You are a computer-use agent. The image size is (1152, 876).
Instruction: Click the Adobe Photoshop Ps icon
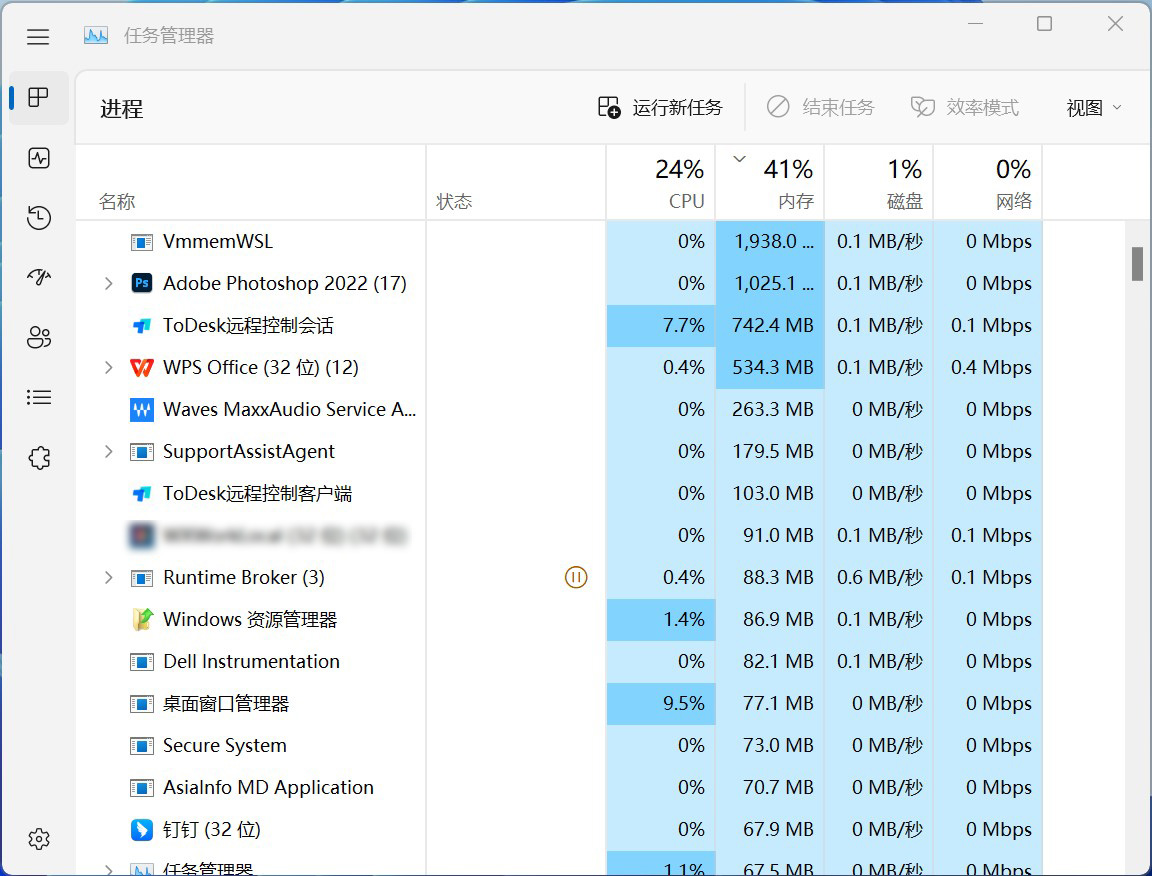click(142, 283)
